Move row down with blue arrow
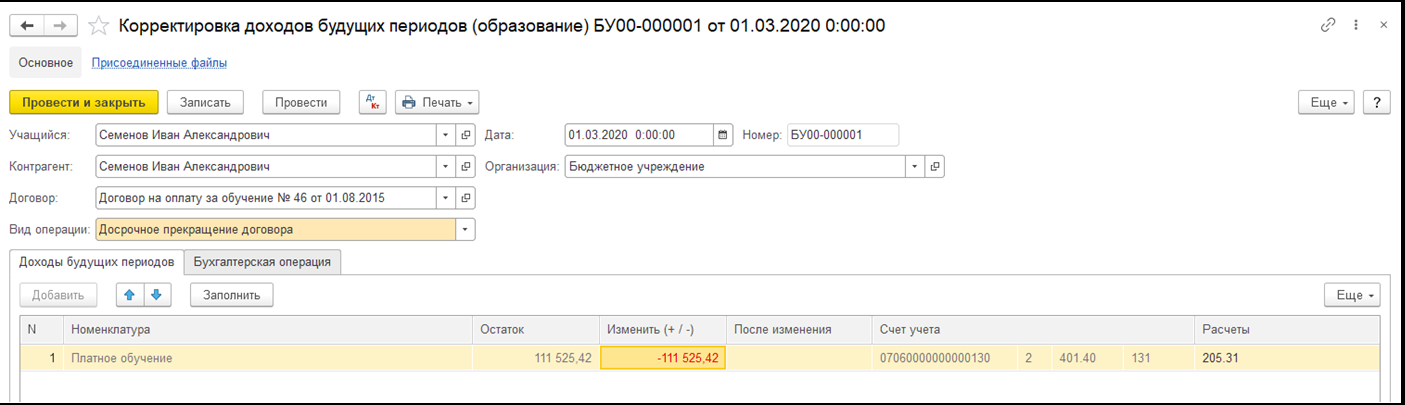Image resolution: width=1405 pixels, height=405 pixels. tap(158, 295)
